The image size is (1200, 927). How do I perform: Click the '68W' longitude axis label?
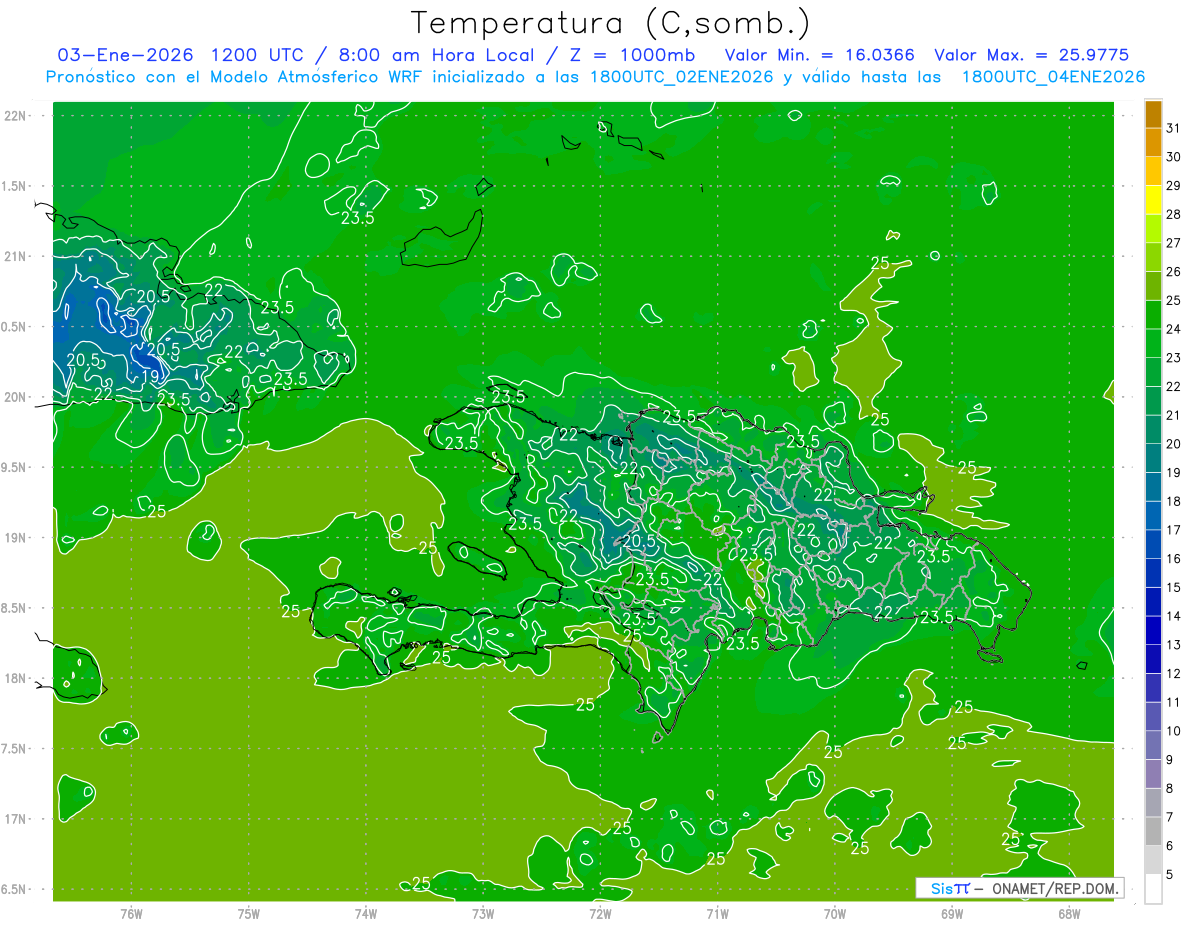coord(1069,913)
